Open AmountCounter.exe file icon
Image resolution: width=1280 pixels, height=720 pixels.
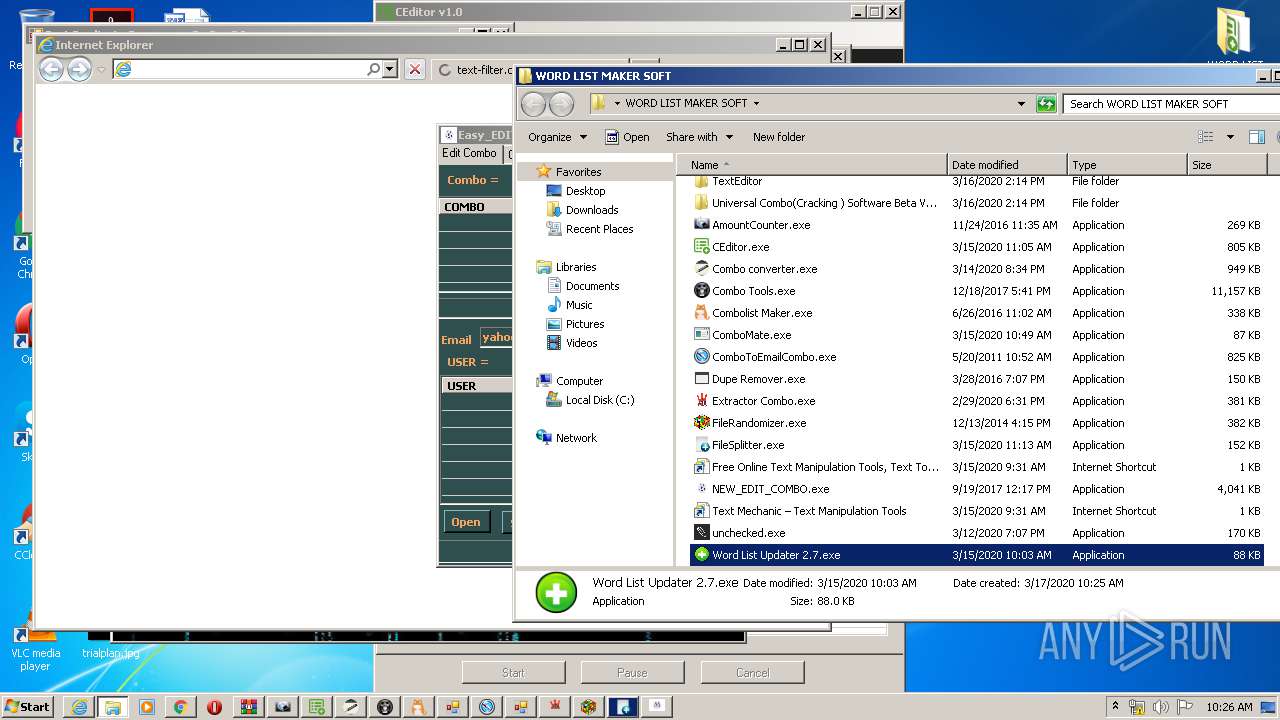coord(701,225)
